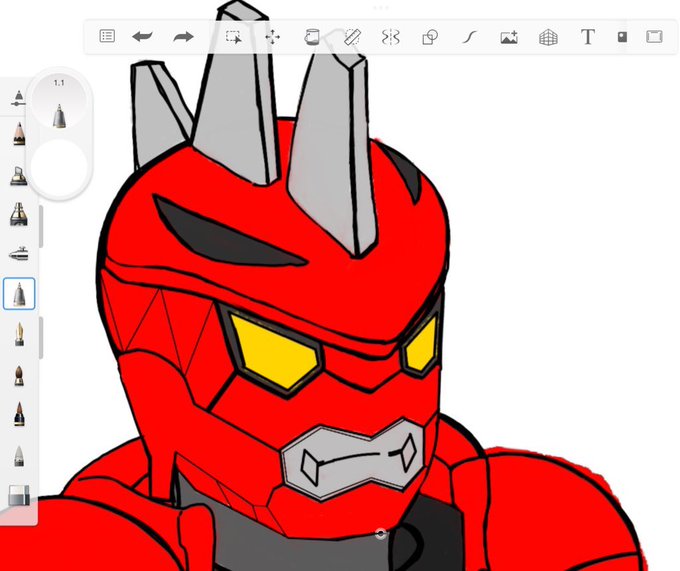Tap the three-dot handle at top center
The width and height of the screenshot is (680, 571).
click(381, 7)
